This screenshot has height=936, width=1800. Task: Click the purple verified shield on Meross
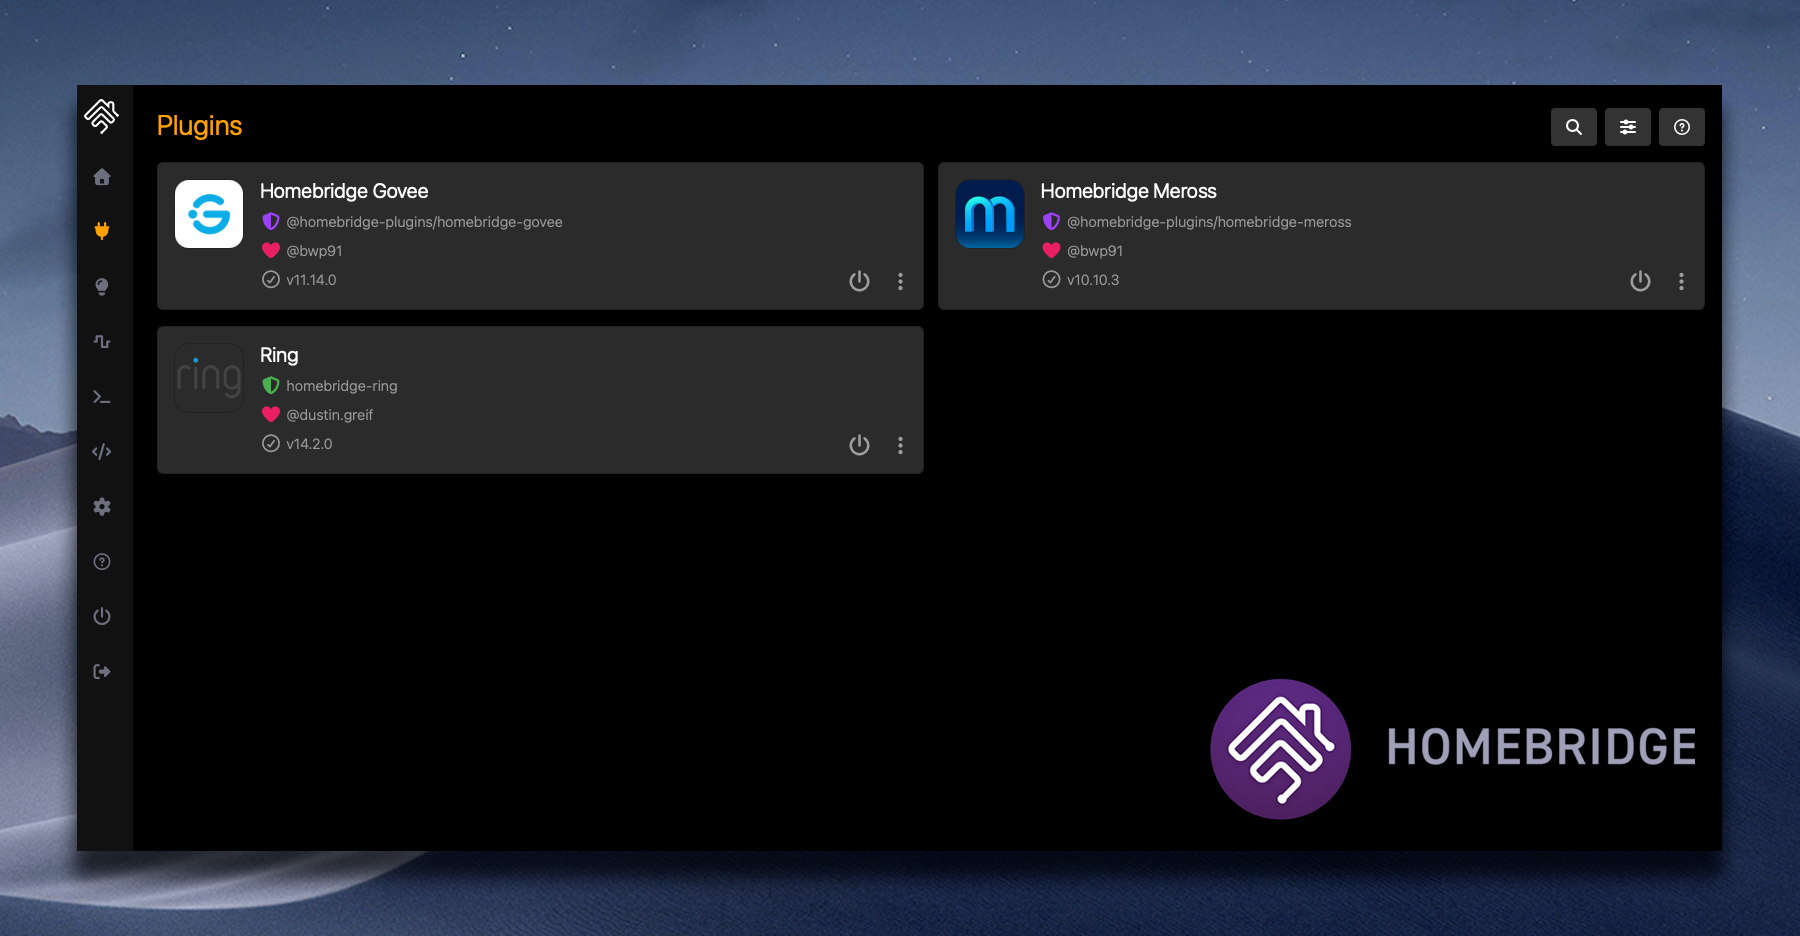pos(1051,221)
